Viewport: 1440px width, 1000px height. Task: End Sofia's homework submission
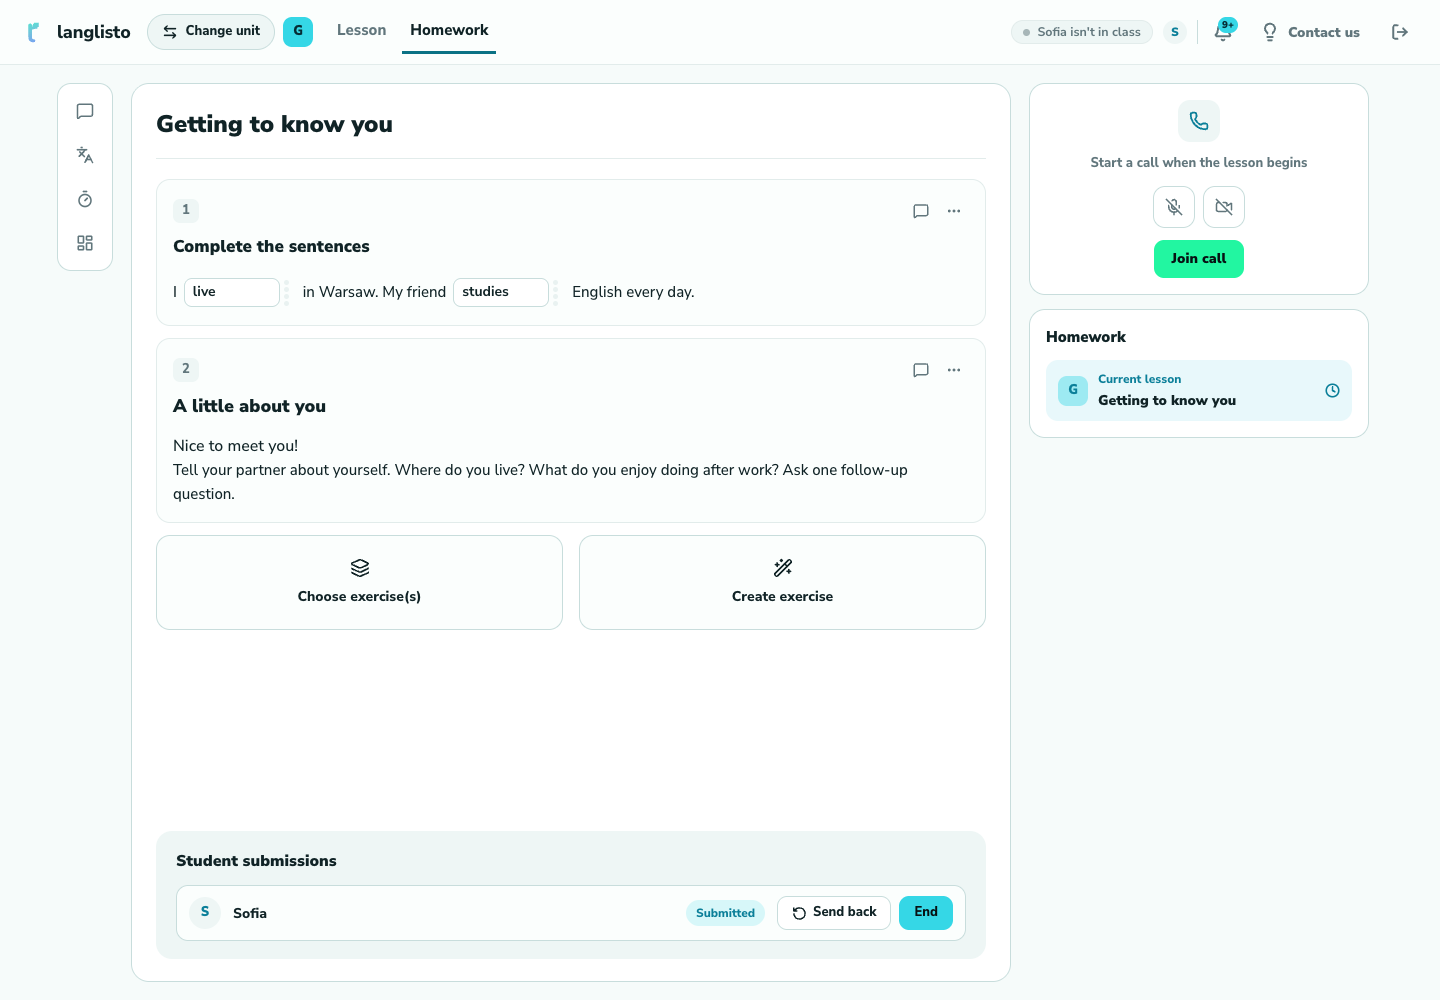(x=926, y=913)
